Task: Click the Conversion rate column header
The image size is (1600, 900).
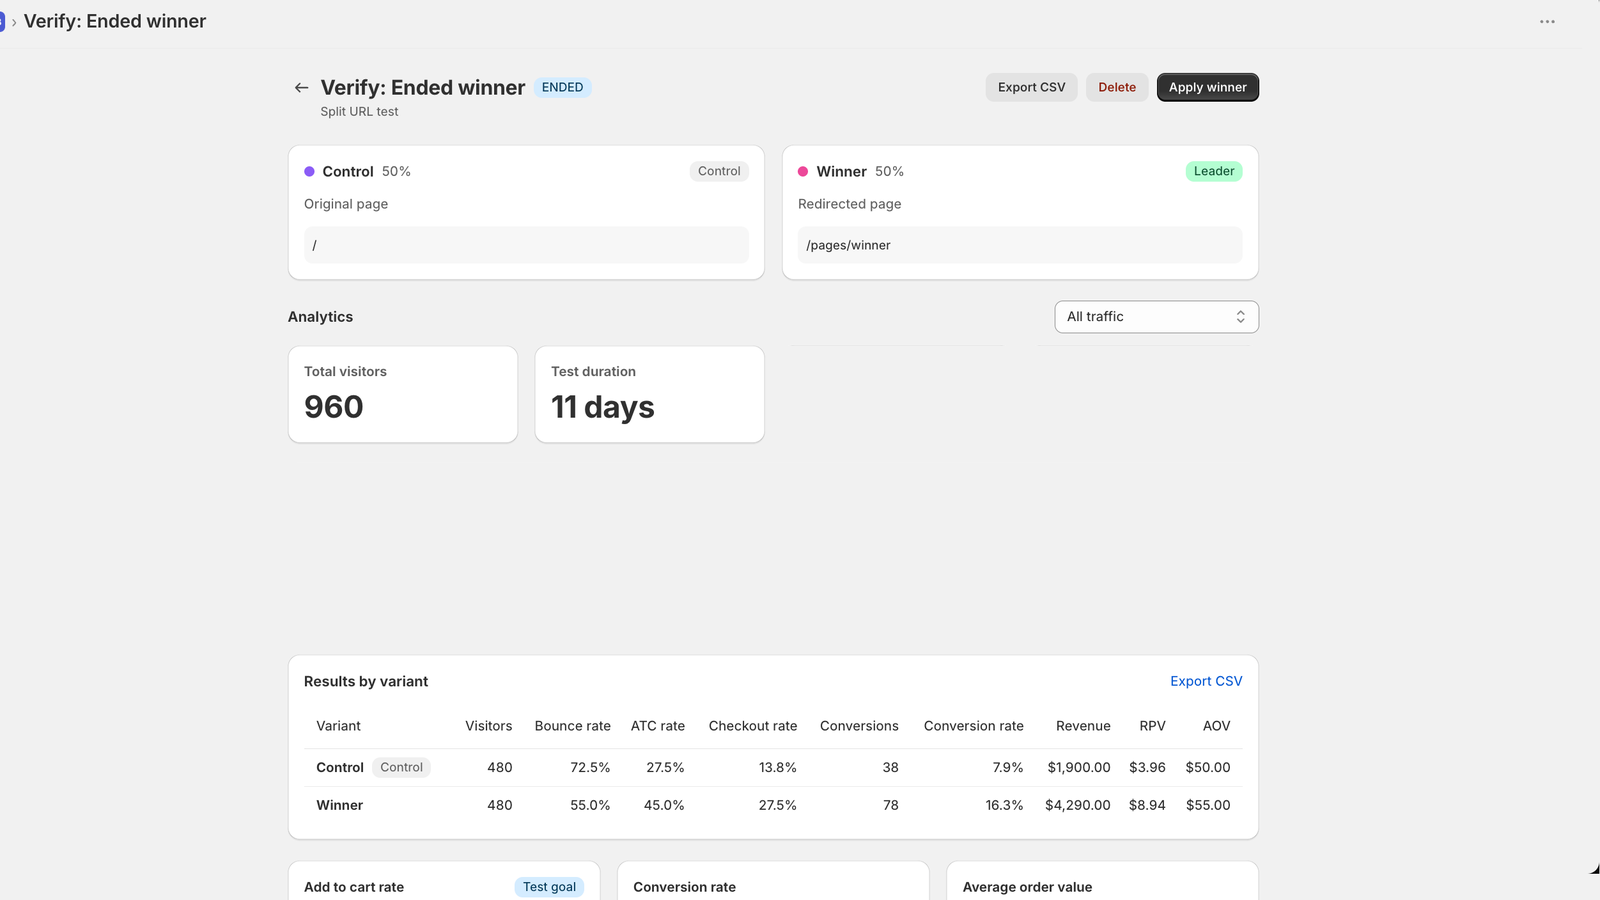Action: point(973,726)
